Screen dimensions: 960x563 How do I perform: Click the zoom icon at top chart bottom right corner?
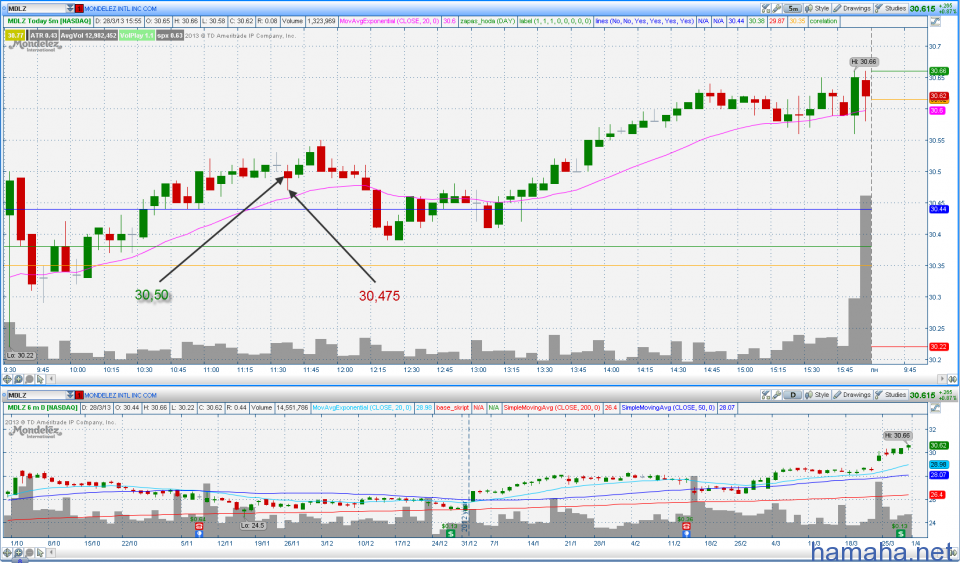tap(953, 379)
